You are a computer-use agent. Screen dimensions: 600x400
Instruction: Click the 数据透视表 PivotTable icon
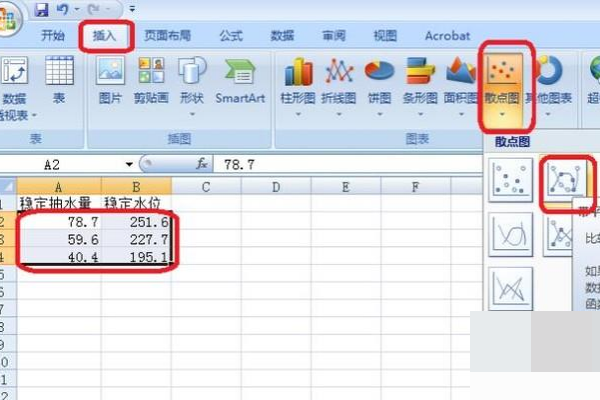pyautogui.click(x=15, y=70)
